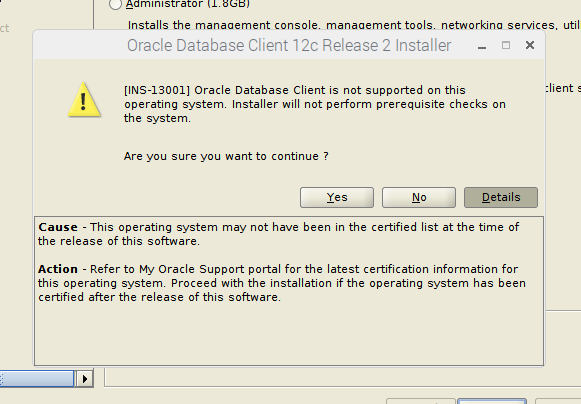This screenshot has width=581, height=404.
Task: Click the Administrator (1.8GB) option label
Action: point(188,4)
